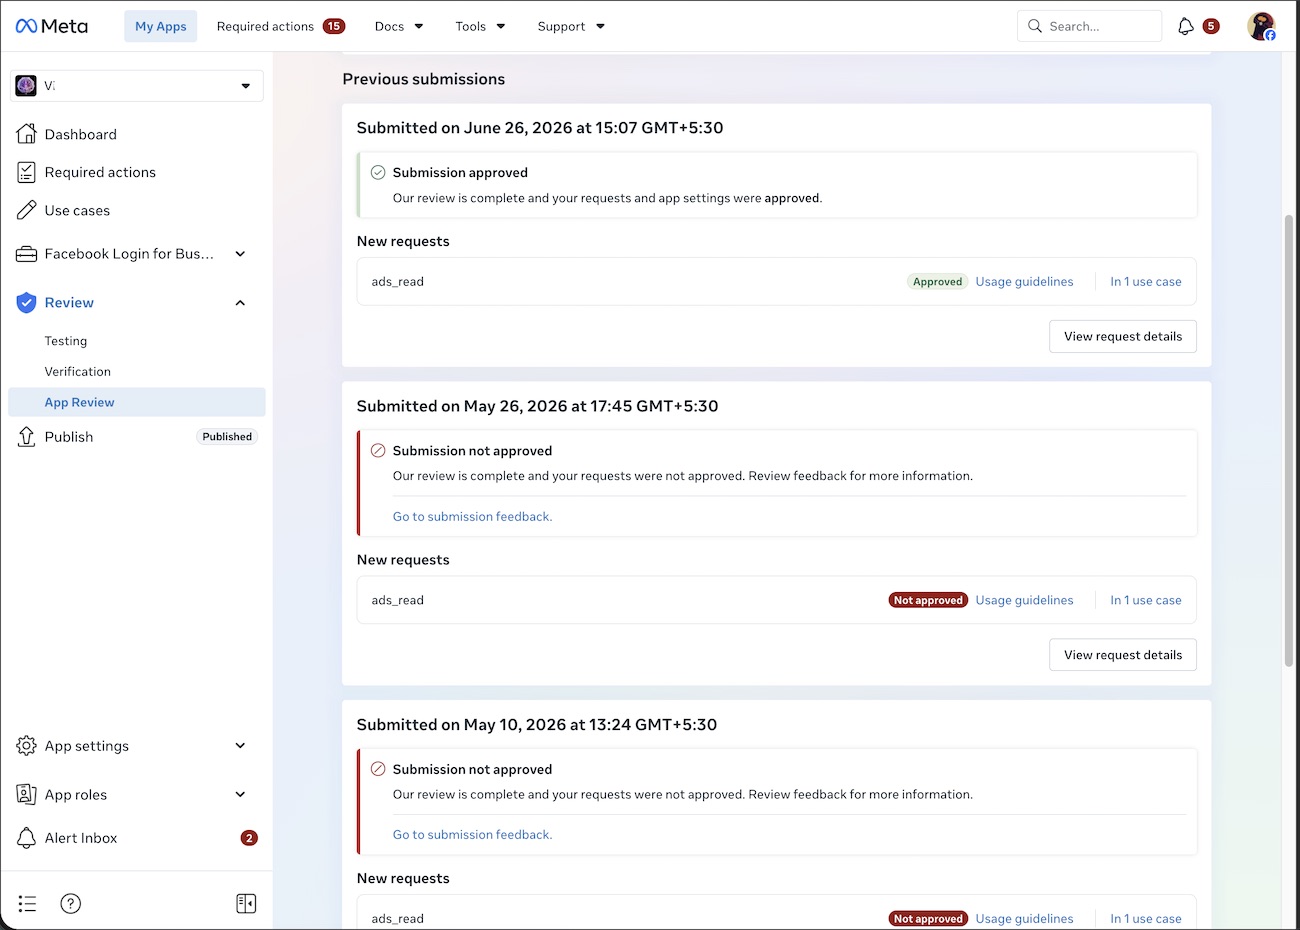Click the notification count badge 5
The height and width of the screenshot is (930, 1300).
tap(1211, 26)
